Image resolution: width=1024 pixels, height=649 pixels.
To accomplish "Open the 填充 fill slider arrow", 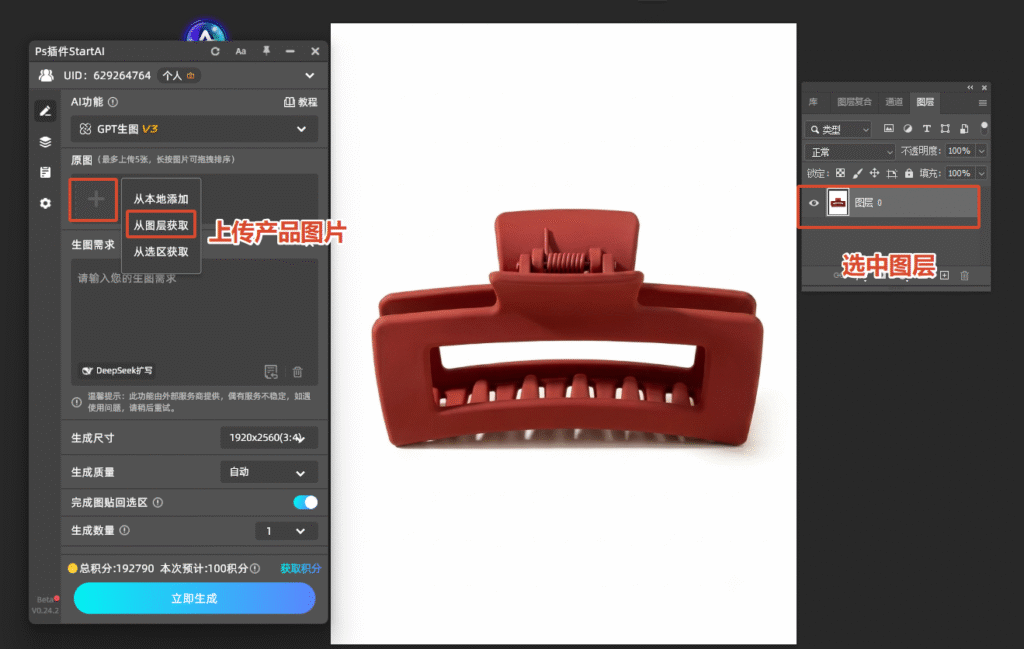I will (x=982, y=173).
